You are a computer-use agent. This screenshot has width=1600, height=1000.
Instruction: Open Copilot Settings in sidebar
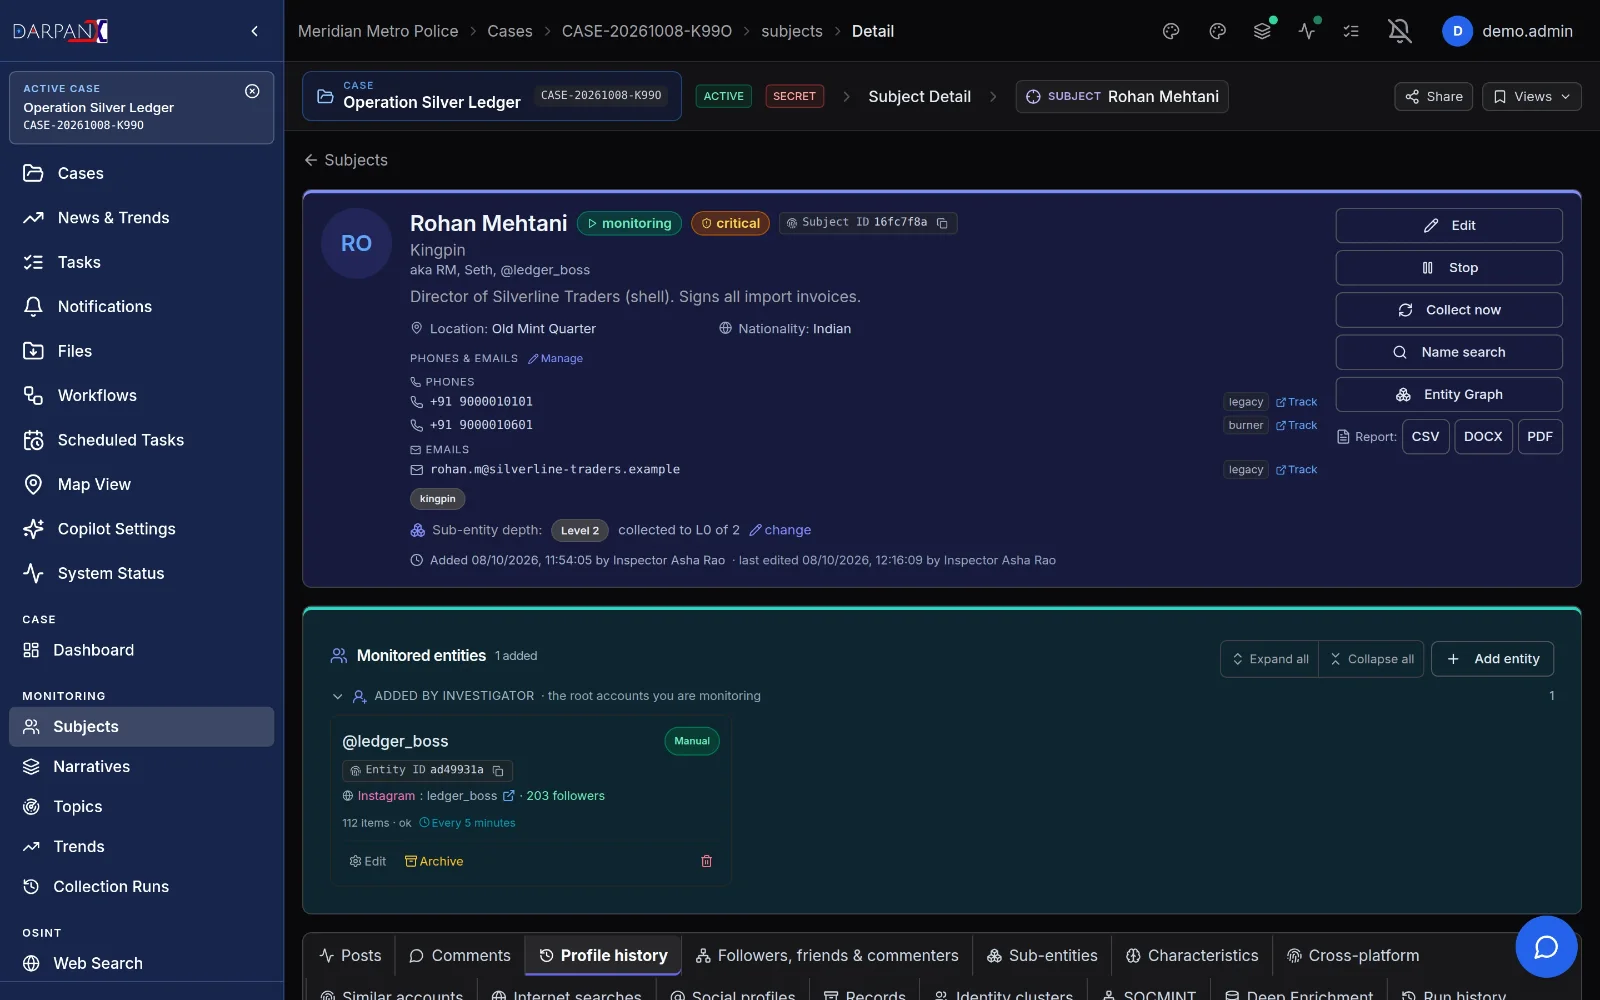tap(141, 529)
